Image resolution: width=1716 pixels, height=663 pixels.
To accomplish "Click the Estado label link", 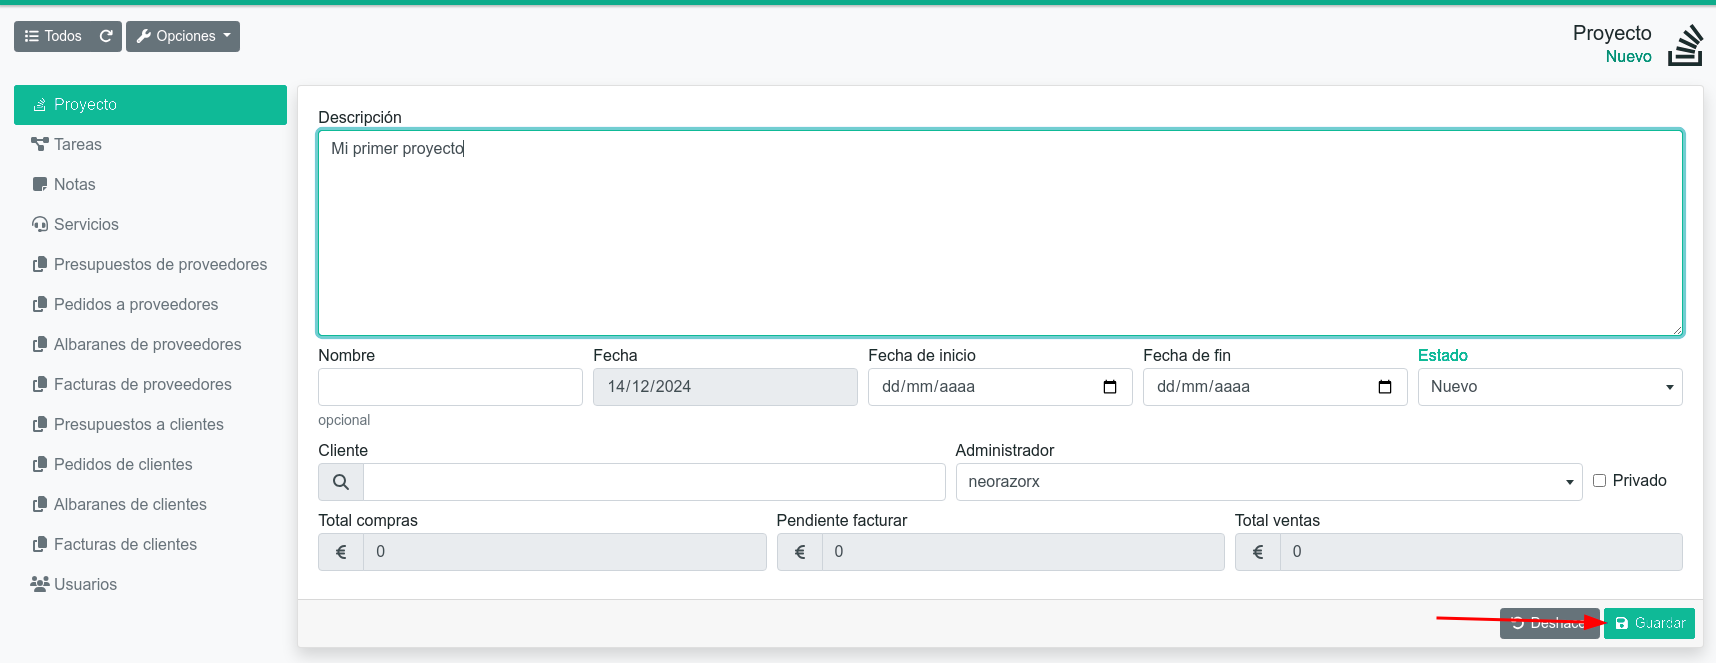I will click(x=1443, y=355).
